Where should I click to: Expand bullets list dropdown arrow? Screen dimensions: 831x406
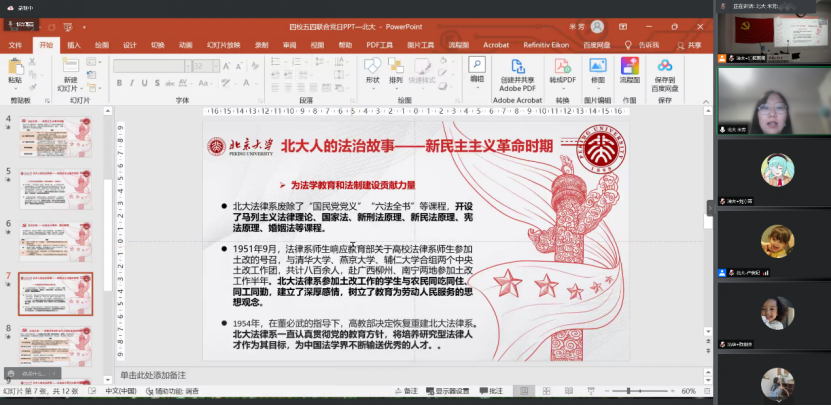click(x=284, y=61)
